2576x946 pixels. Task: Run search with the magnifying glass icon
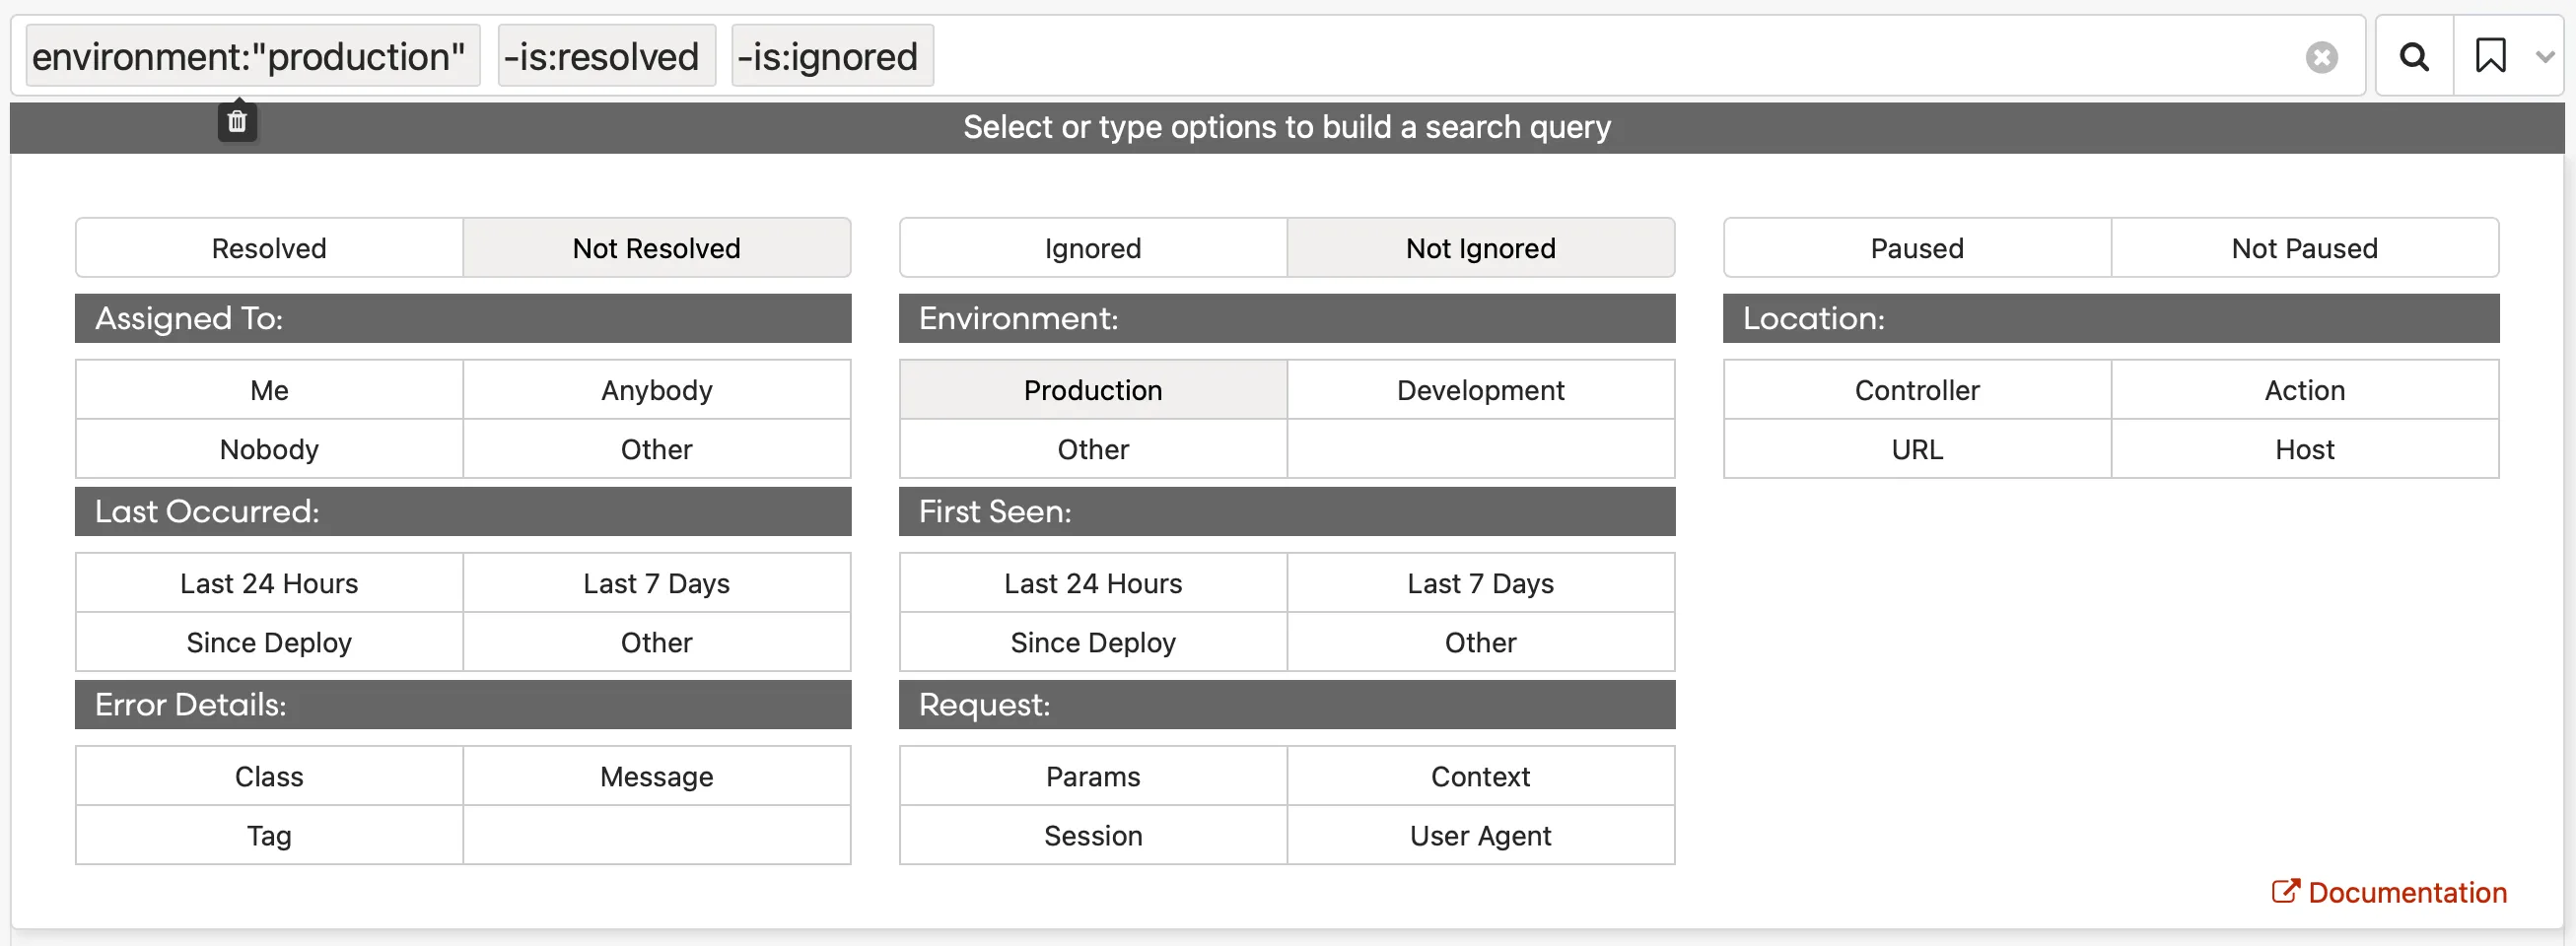tap(2414, 57)
